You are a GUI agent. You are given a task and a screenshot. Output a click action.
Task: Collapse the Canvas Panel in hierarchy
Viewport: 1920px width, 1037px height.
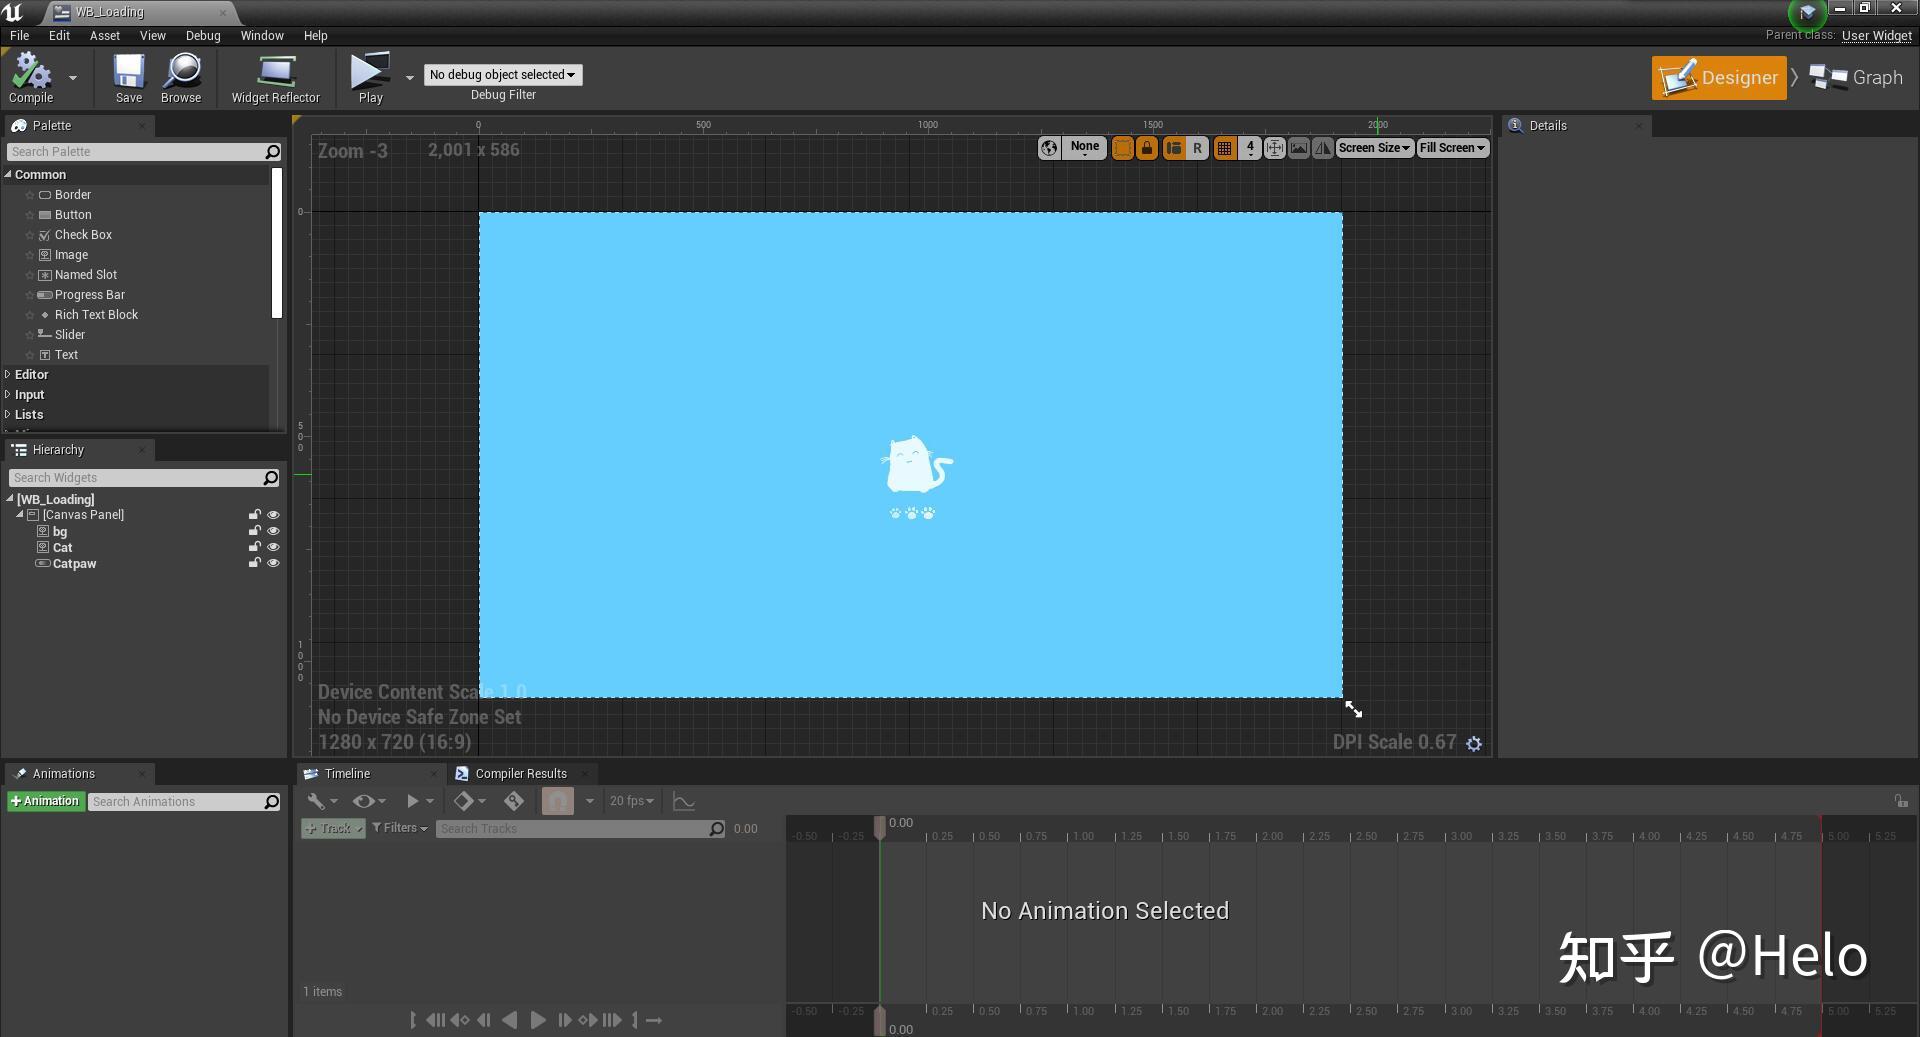click(x=19, y=515)
